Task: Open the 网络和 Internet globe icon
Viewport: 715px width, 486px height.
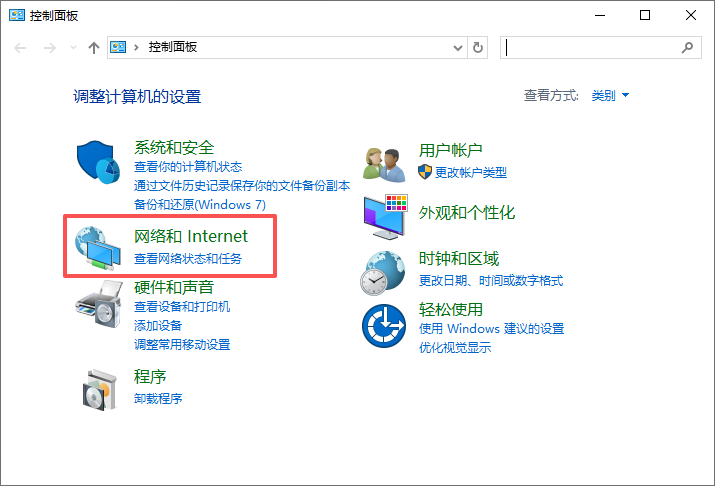Action: point(98,248)
